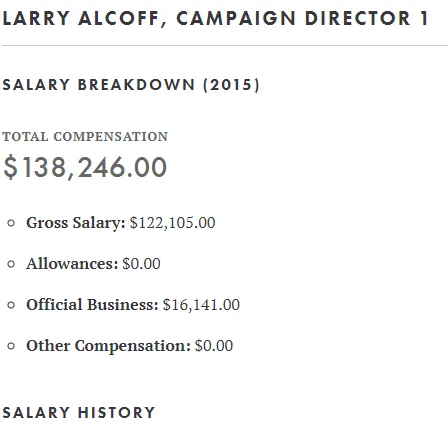448x424 pixels.
Task: Select the $122,105.00 gross salary value
Action: click(x=172, y=223)
